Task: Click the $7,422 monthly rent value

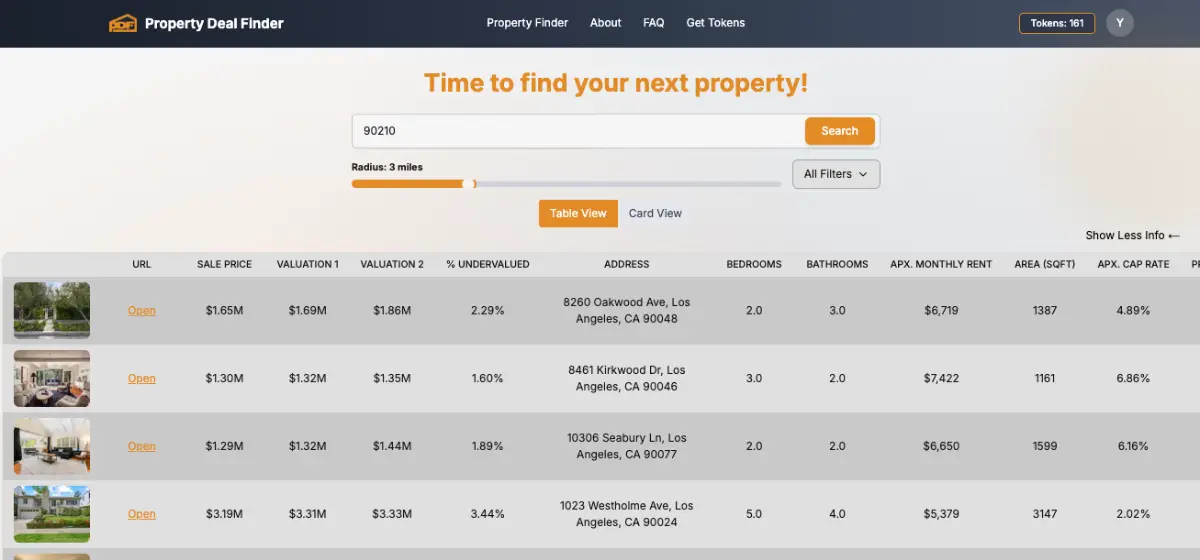Action: (941, 379)
